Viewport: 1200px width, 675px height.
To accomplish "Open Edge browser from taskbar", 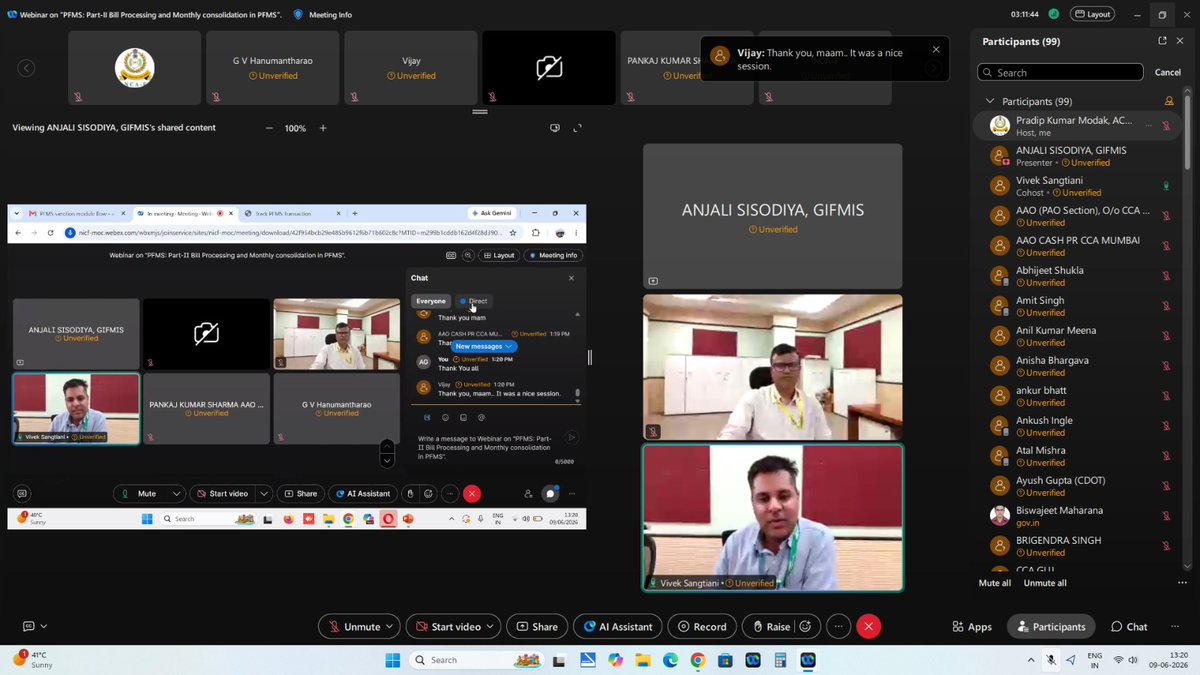I will 670,660.
